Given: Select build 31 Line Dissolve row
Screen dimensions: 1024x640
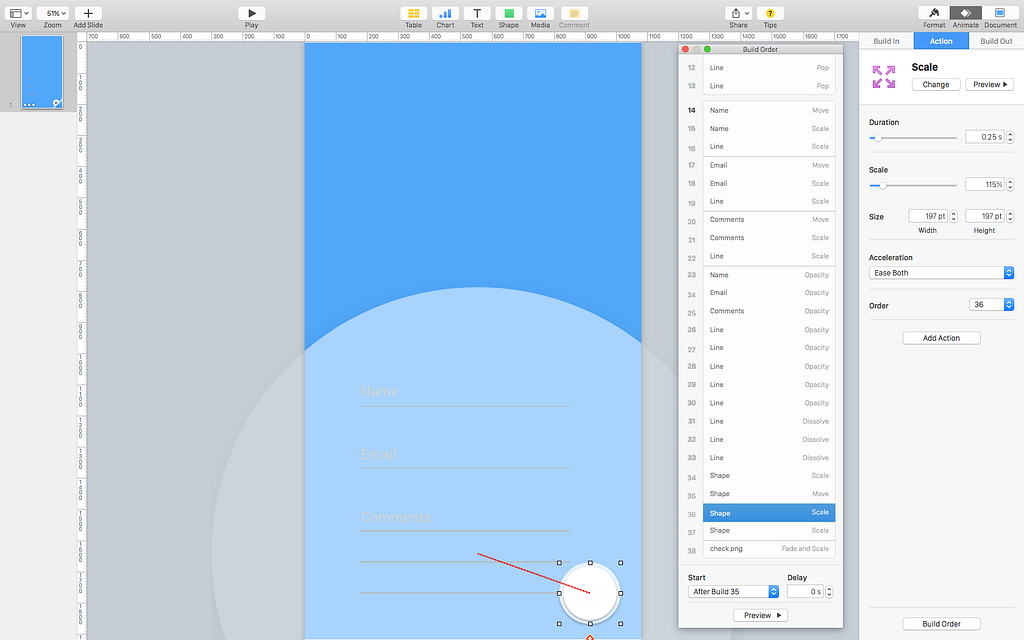Looking at the screenshot, I should pyautogui.click(x=769, y=421).
